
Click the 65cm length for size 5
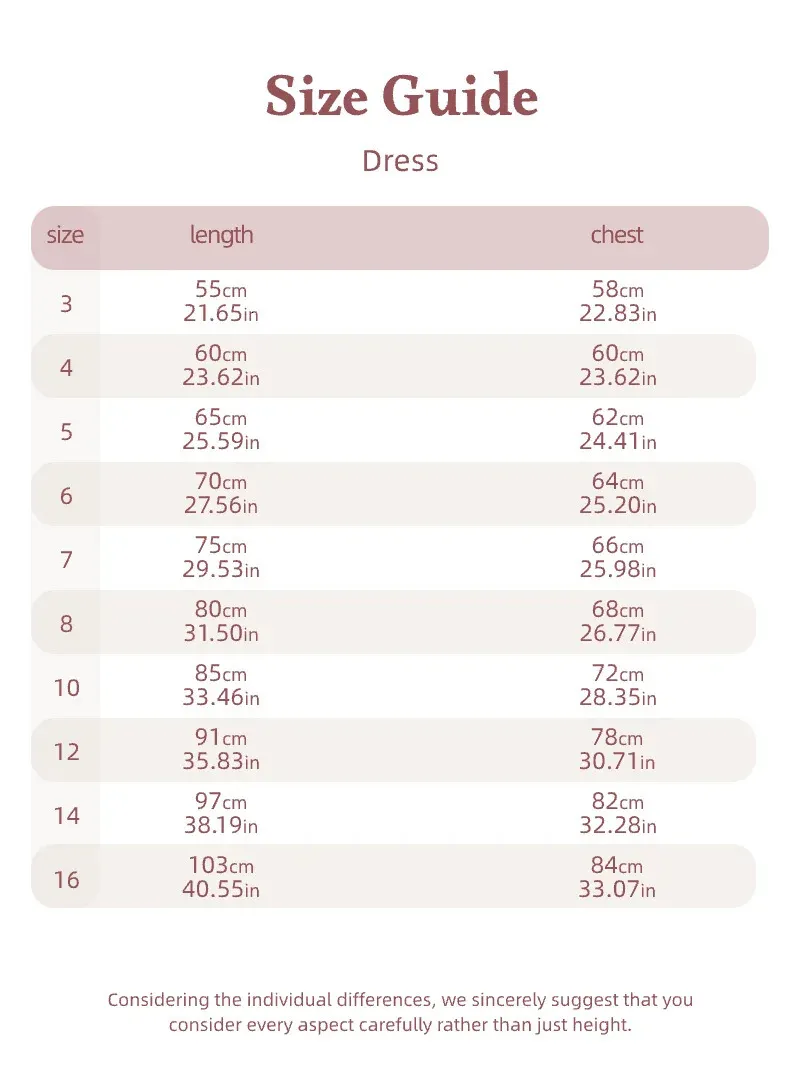pos(221,418)
